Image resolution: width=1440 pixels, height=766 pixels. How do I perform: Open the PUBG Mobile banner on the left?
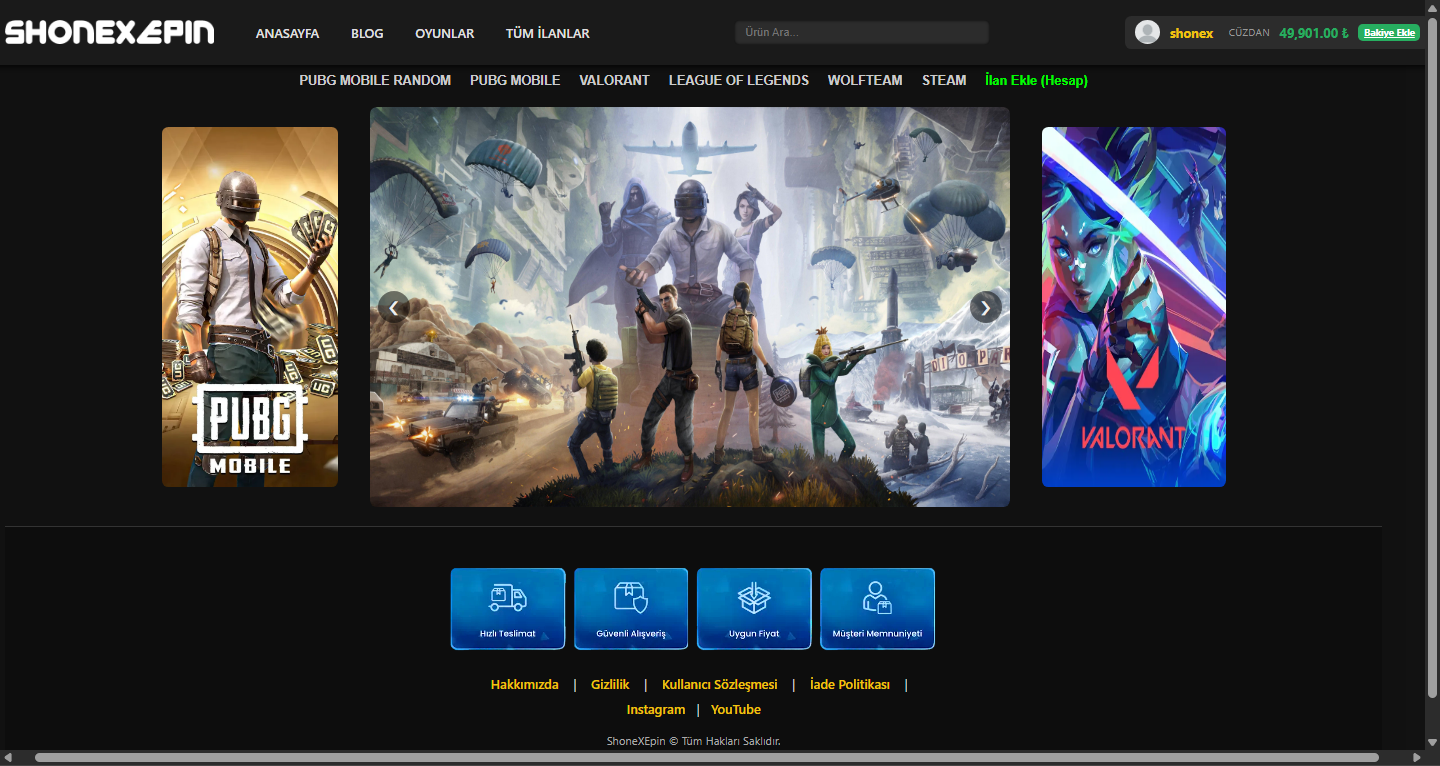coord(250,307)
